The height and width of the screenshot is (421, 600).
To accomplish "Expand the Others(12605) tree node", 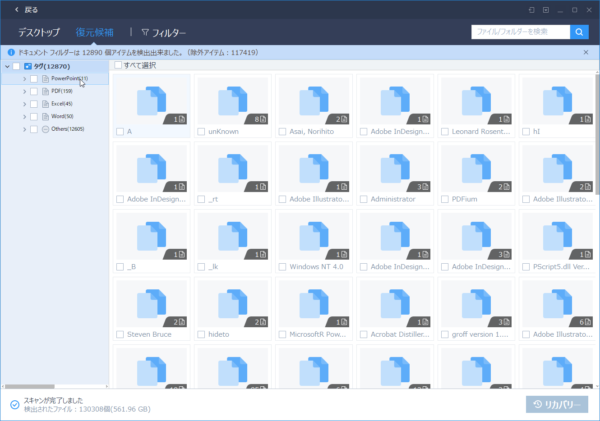I will click(24, 129).
